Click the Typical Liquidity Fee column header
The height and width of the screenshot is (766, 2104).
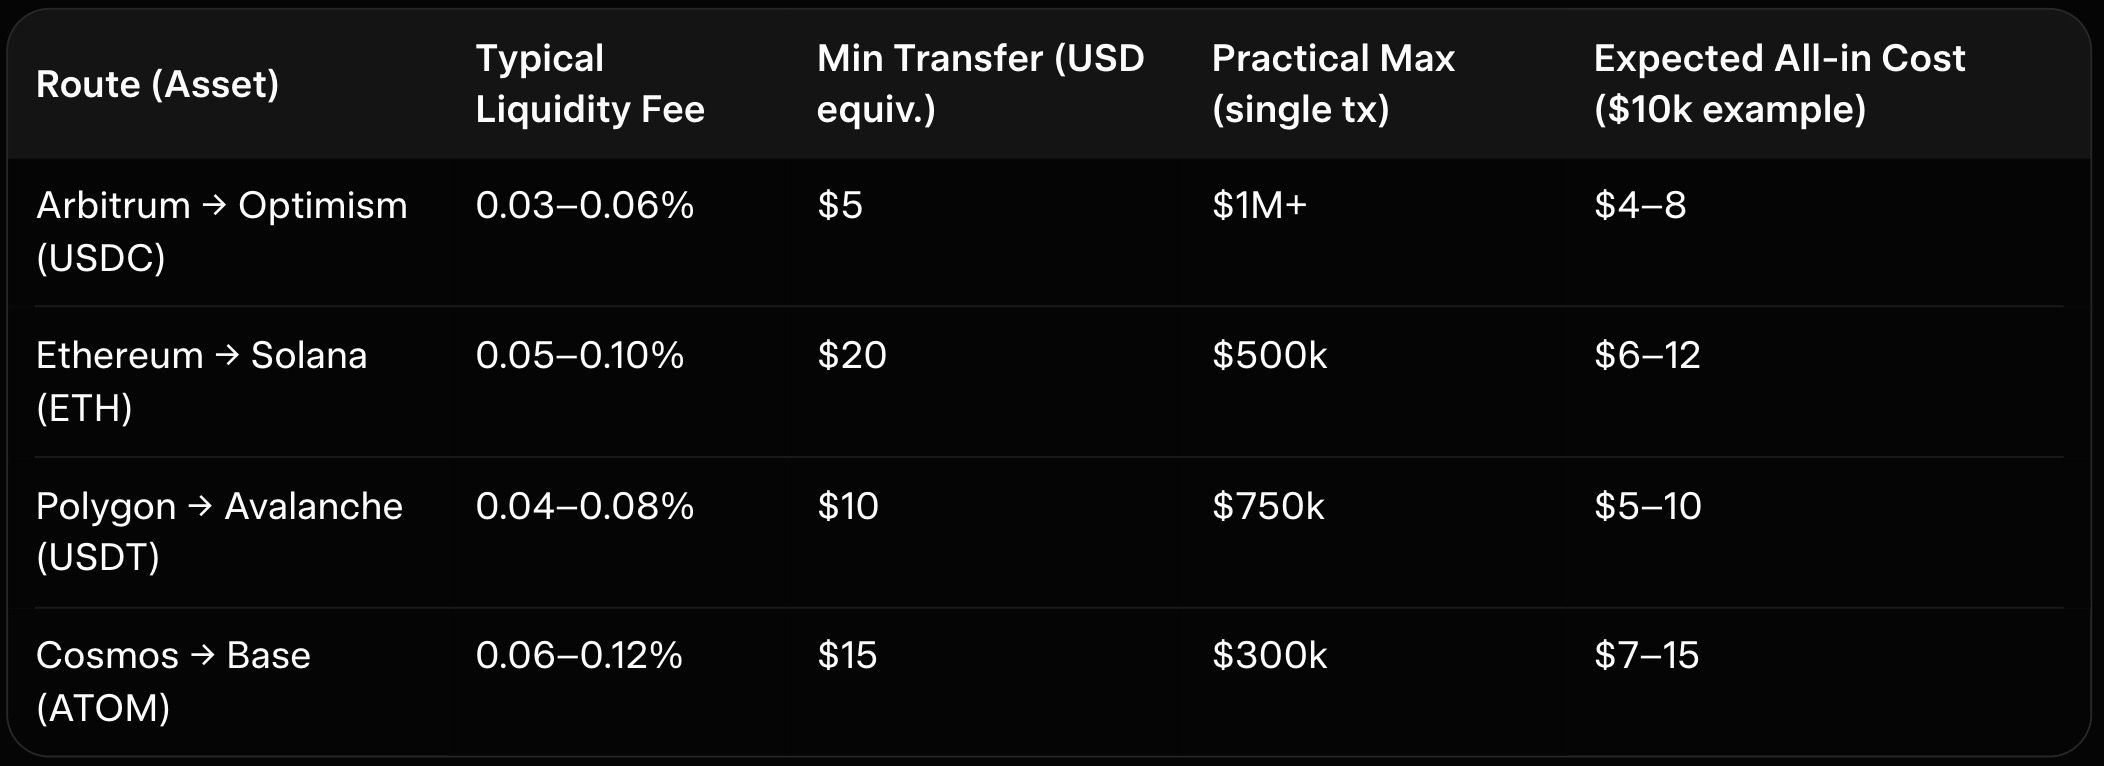[x=590, y=84]
